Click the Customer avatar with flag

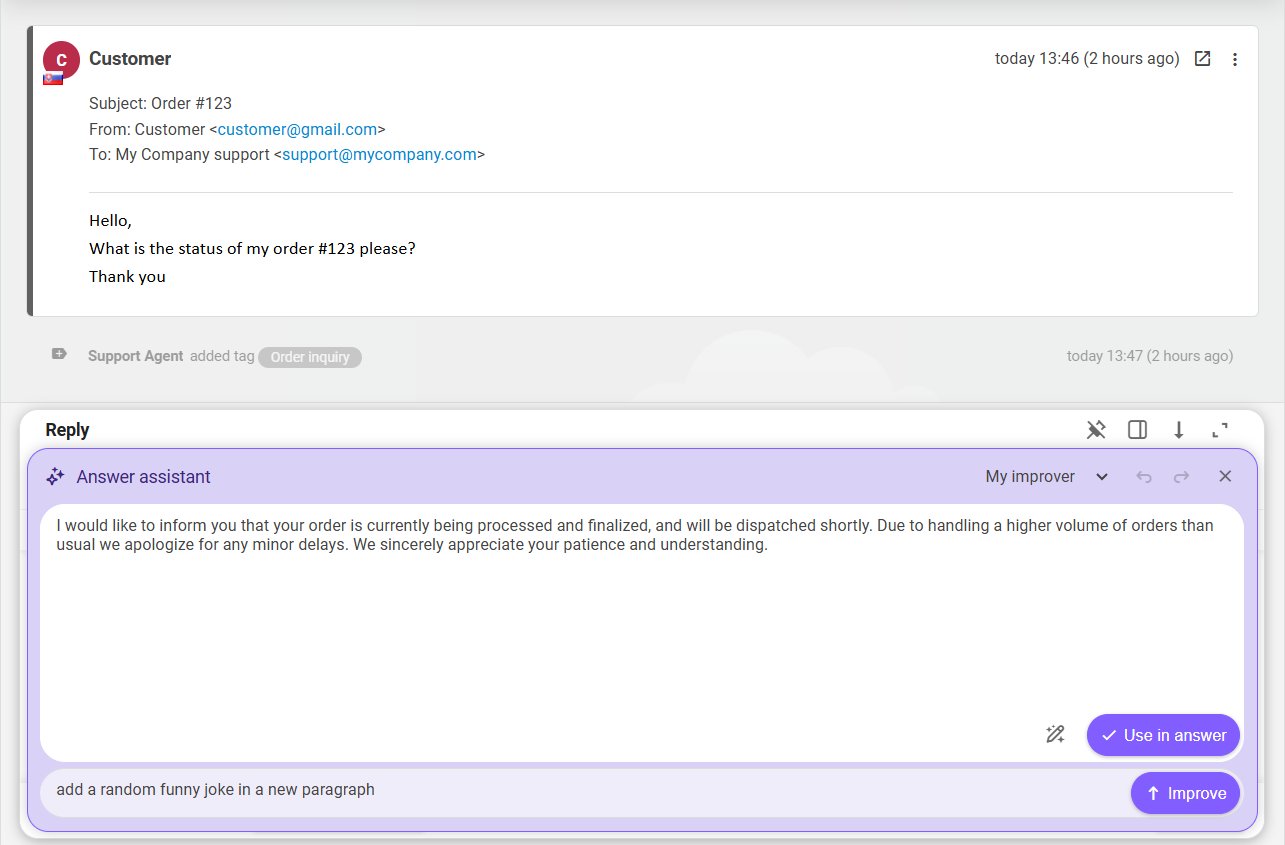[61, 60]
